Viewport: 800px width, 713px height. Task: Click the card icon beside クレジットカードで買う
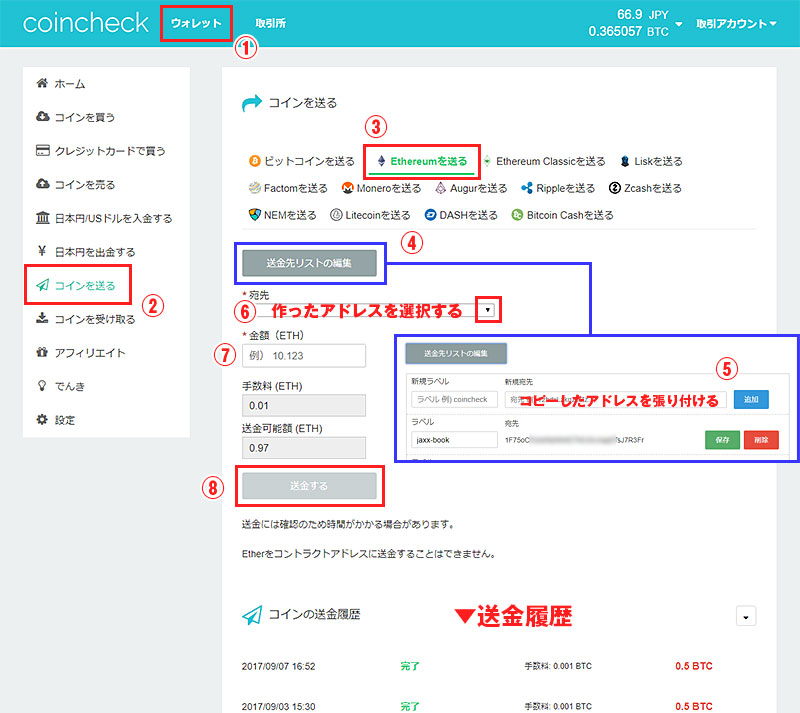[x=42, y=150]
